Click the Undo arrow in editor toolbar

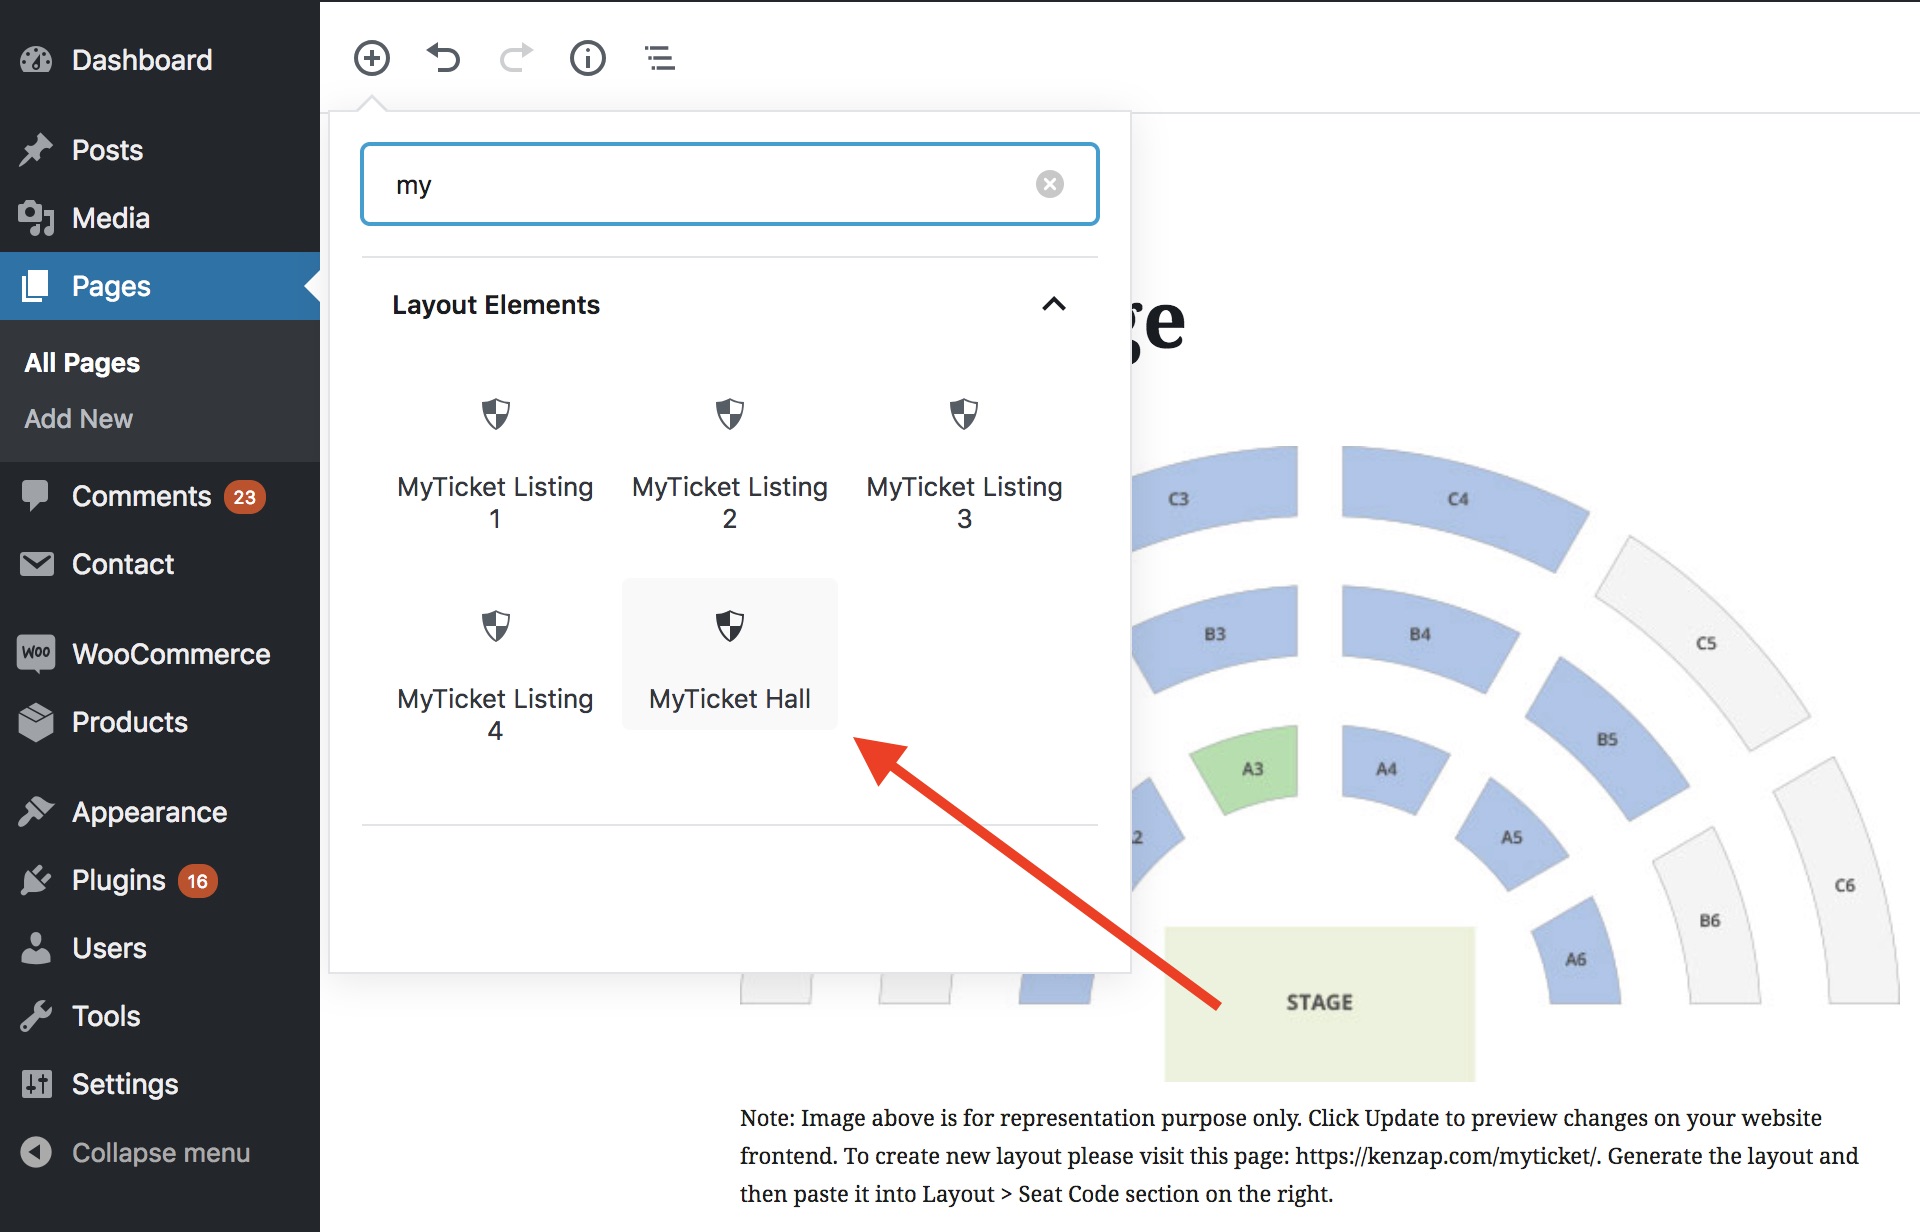444,58
